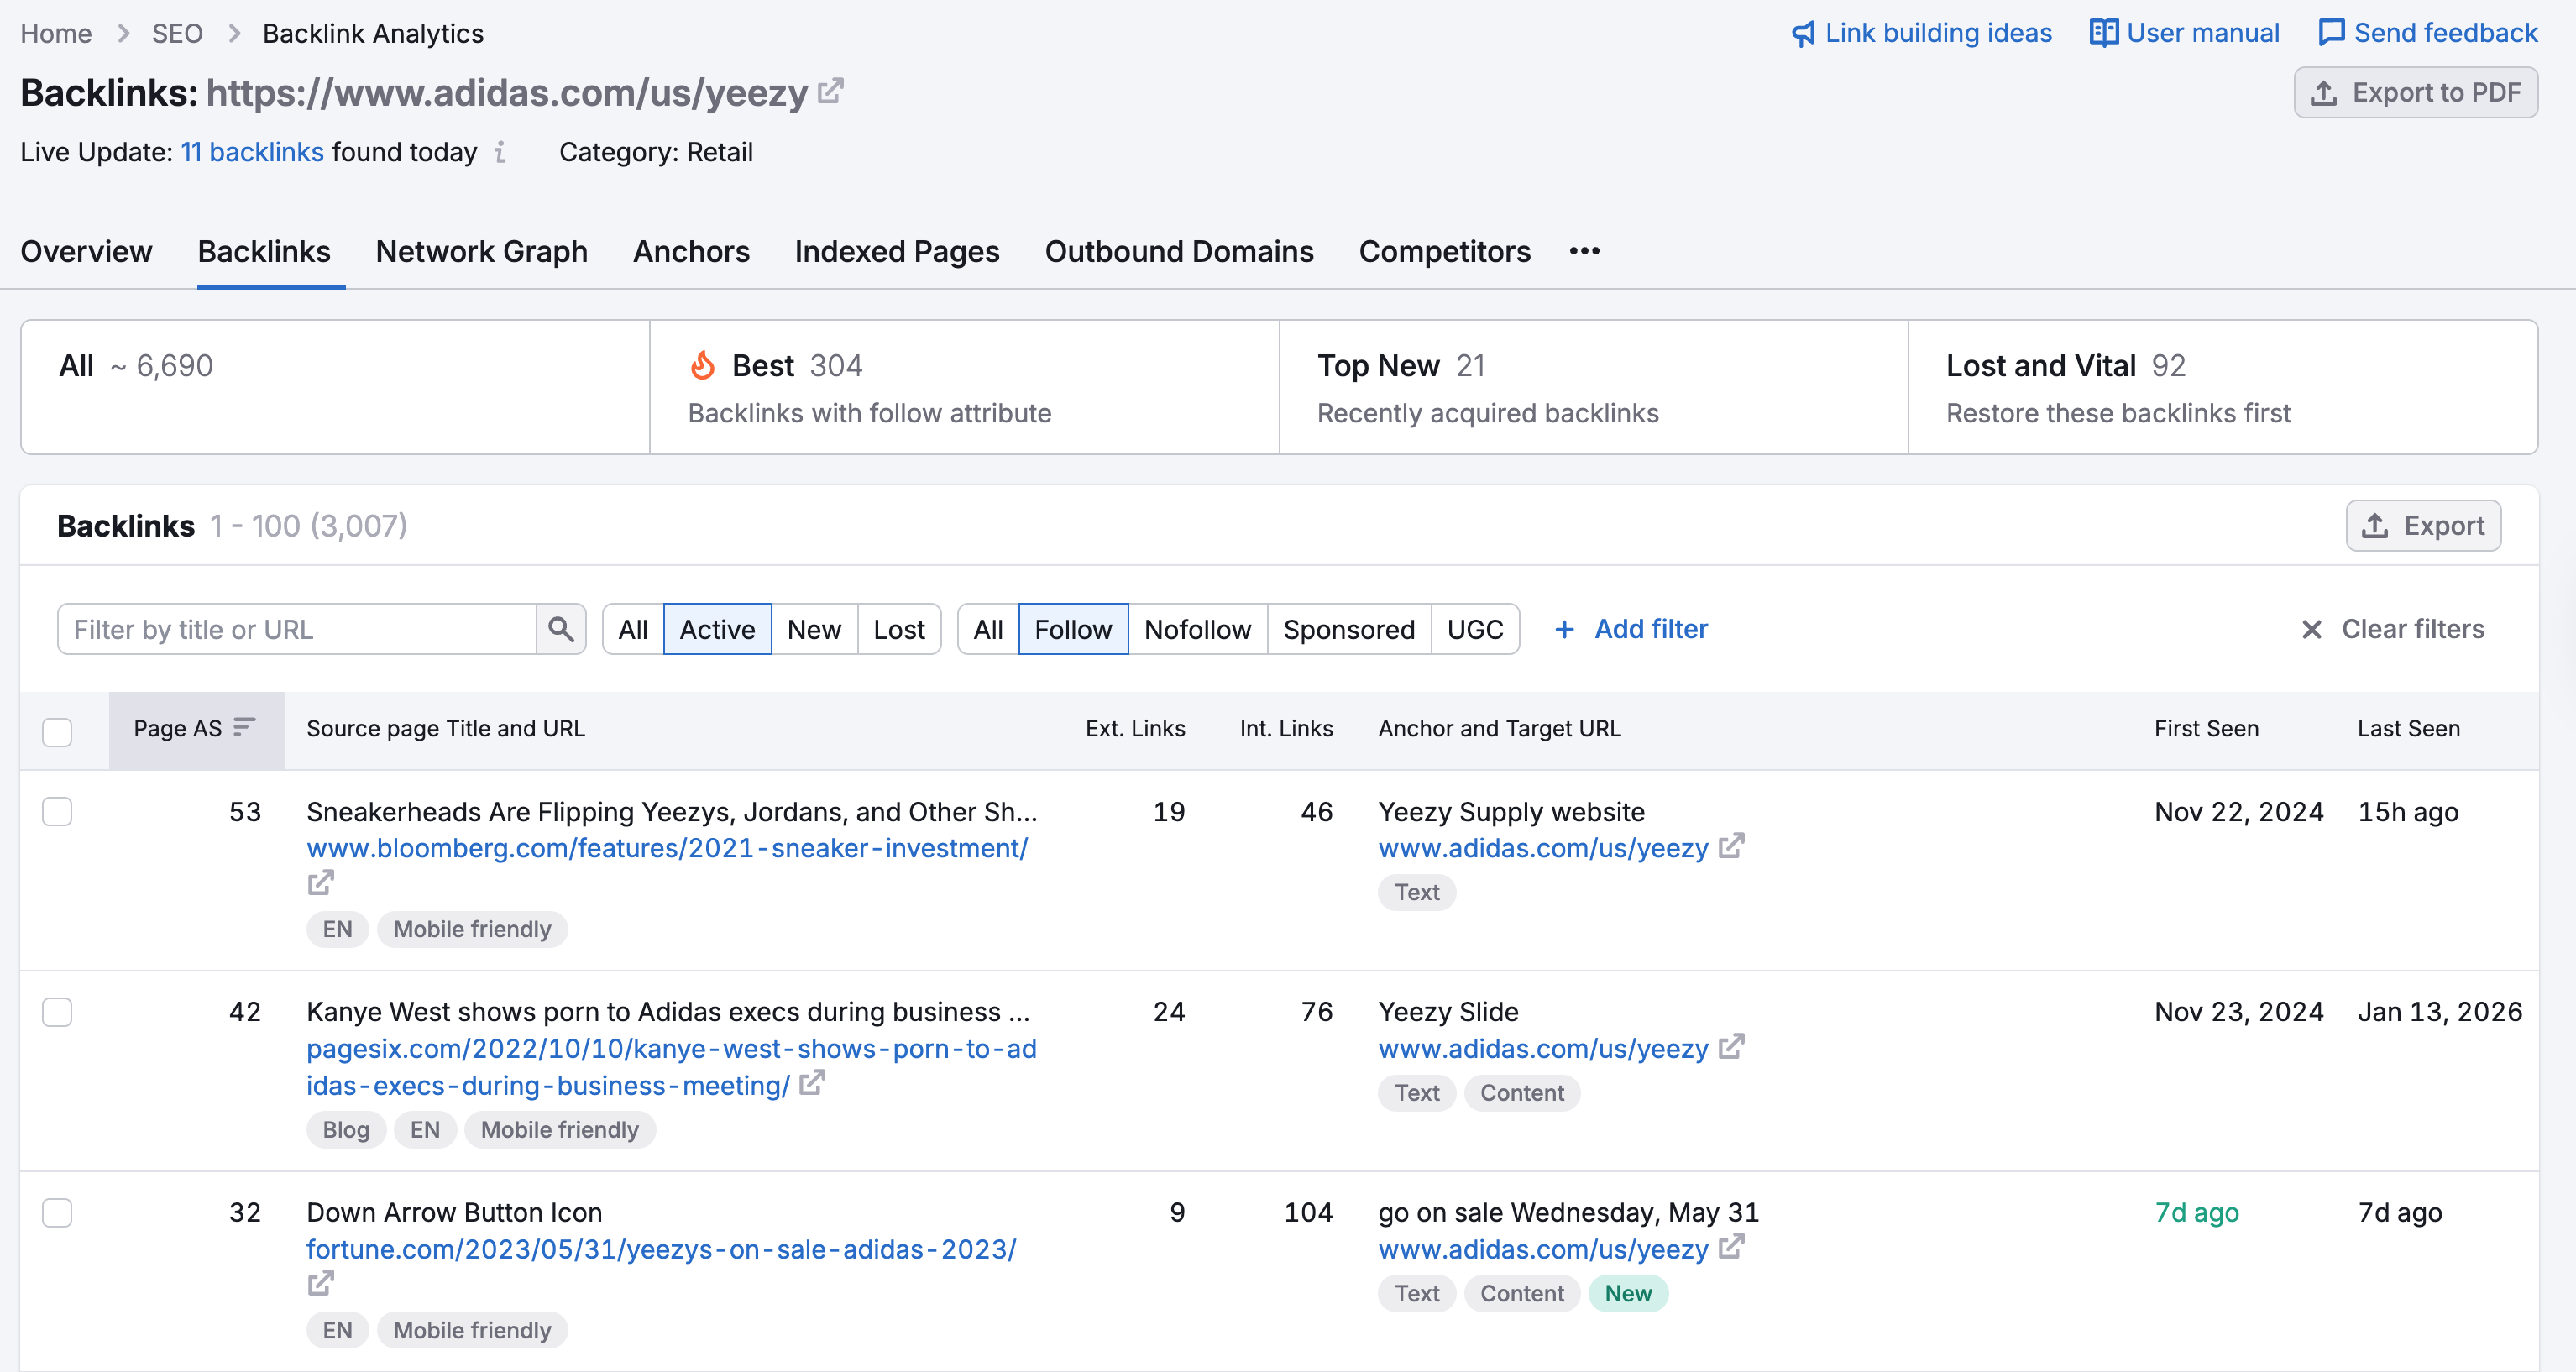Expand more tabs with the ellipsis menu
2576x1372 pixels.
1584,252
